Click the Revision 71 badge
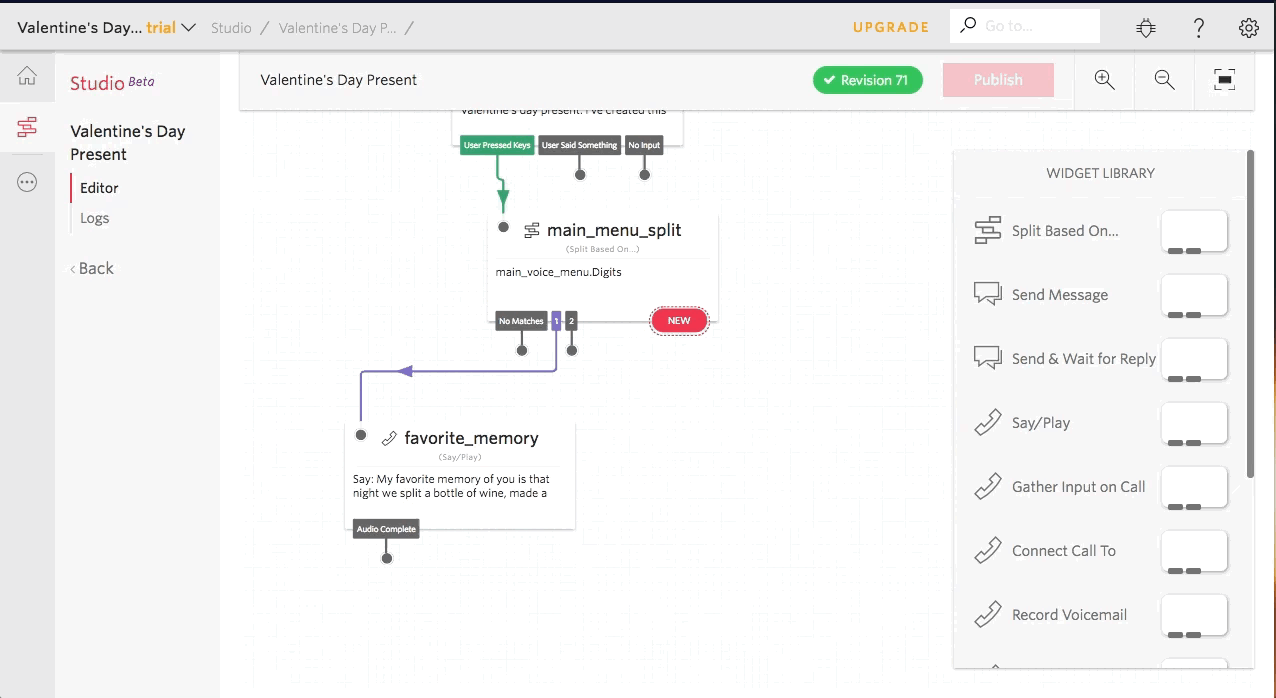 (x=868, y=80)
